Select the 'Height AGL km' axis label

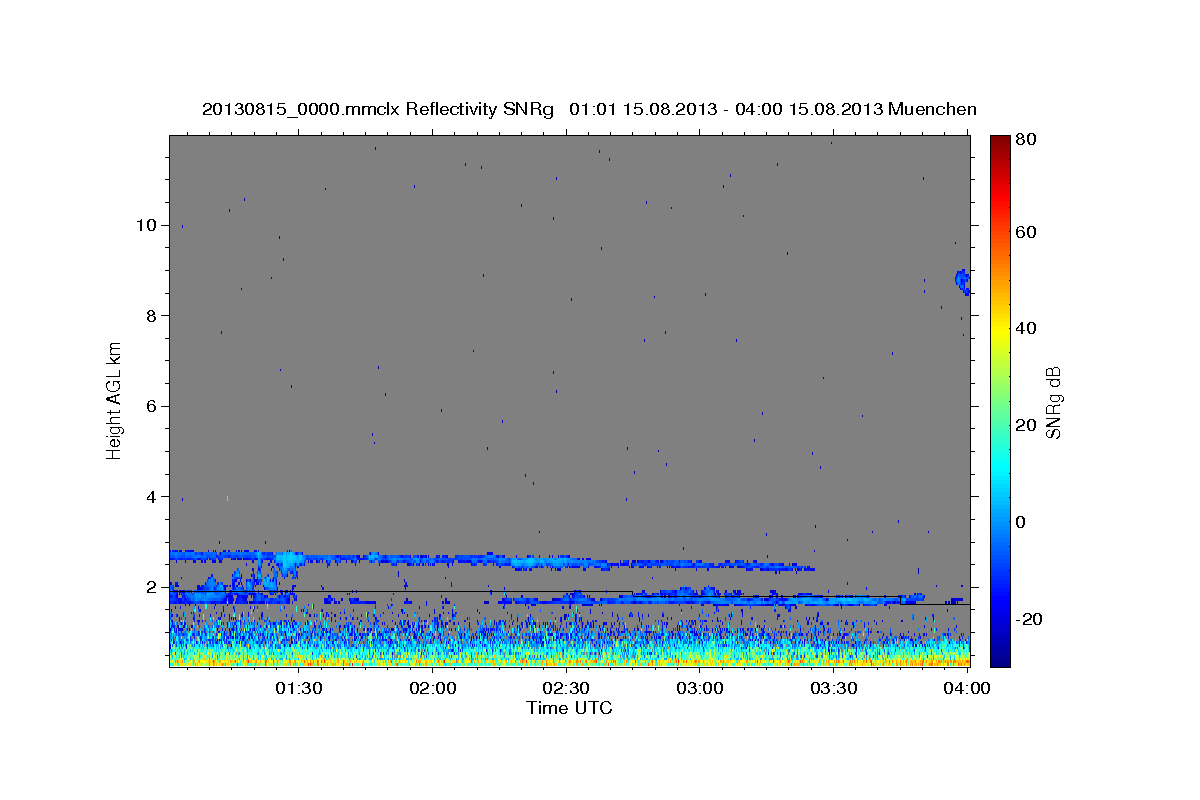(x=114, y=400)
